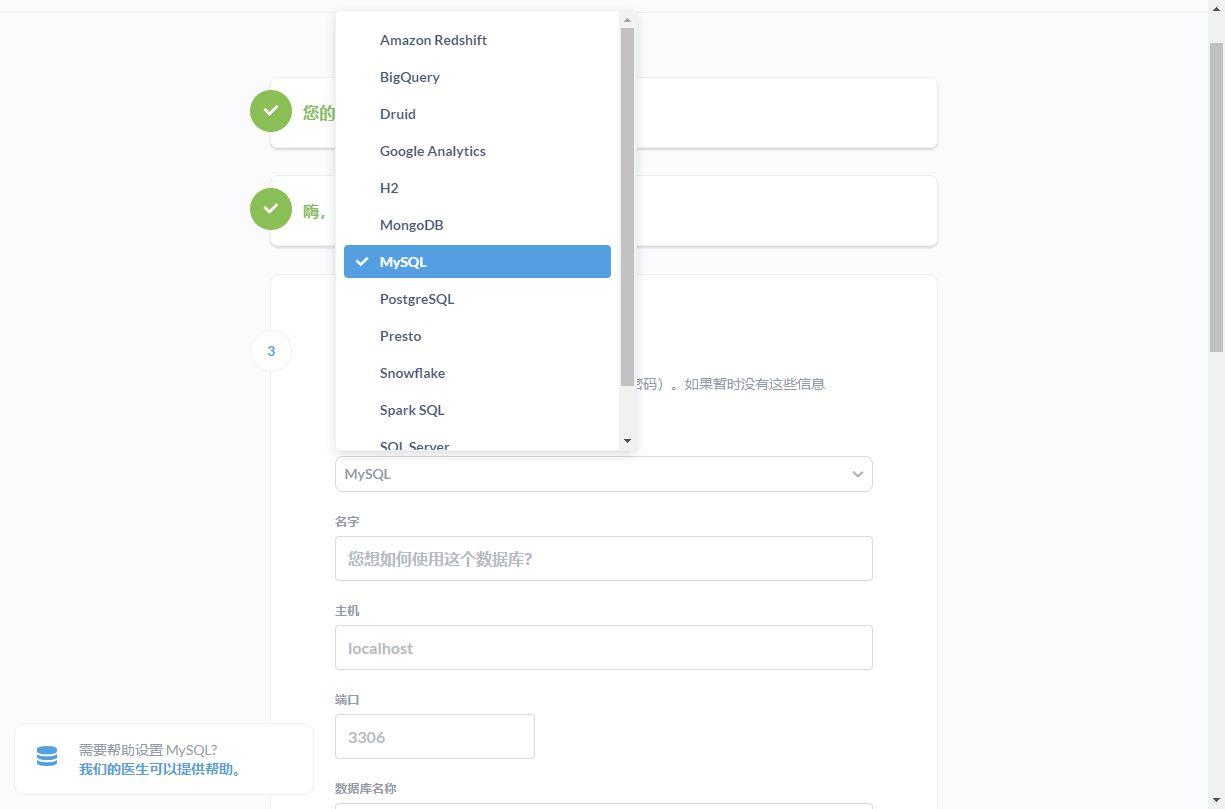
Task: Click the '需要帮助设置 MySQL?' help text
Action: point(148,750)
